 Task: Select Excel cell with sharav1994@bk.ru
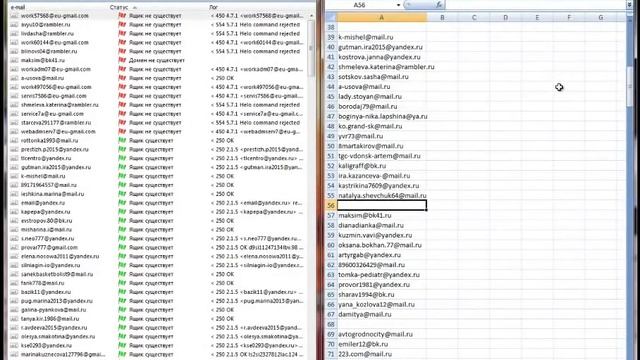click(382, 294)
